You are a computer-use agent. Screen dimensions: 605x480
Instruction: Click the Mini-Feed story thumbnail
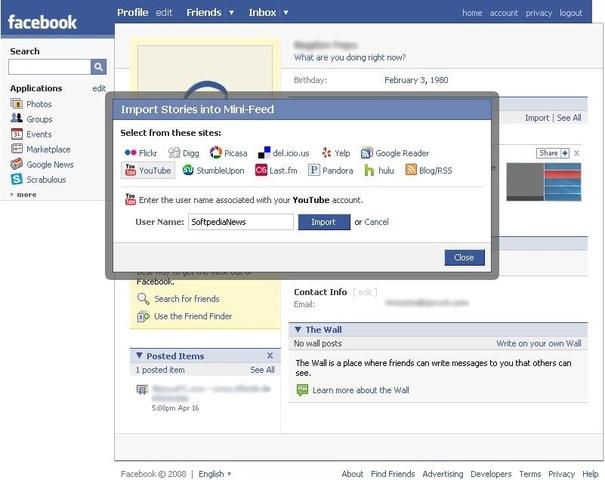coord(544,182)
